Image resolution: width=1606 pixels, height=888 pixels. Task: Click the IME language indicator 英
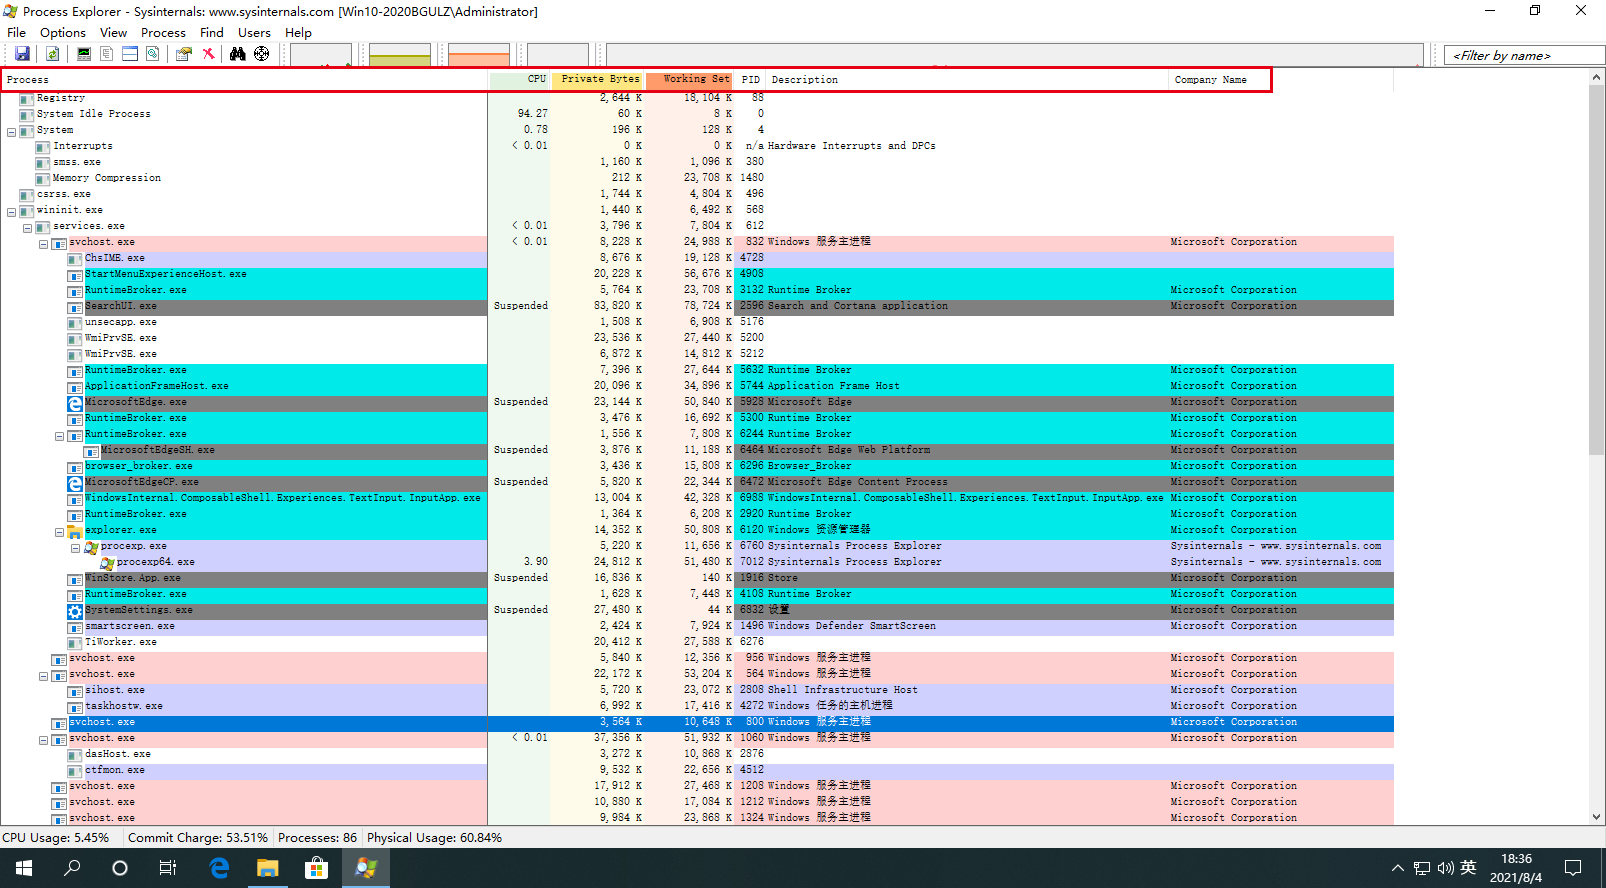pyautogui.click(x=1468, y=868)
